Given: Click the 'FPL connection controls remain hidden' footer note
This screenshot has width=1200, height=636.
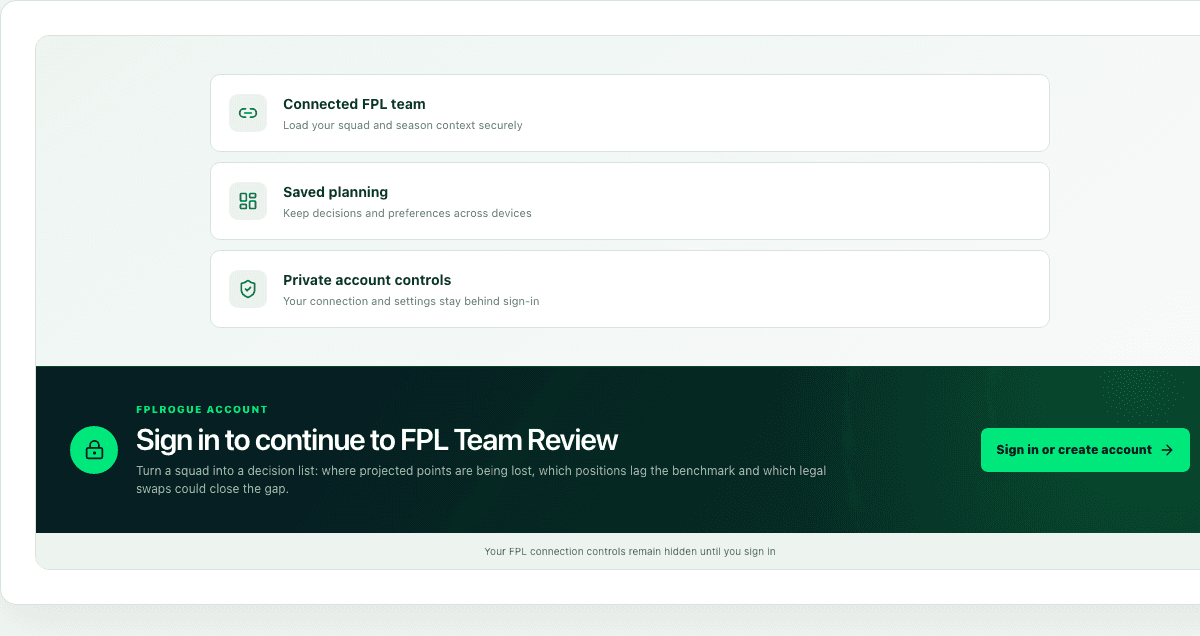Looking at the screenshot, I should (x=630, y=551).
